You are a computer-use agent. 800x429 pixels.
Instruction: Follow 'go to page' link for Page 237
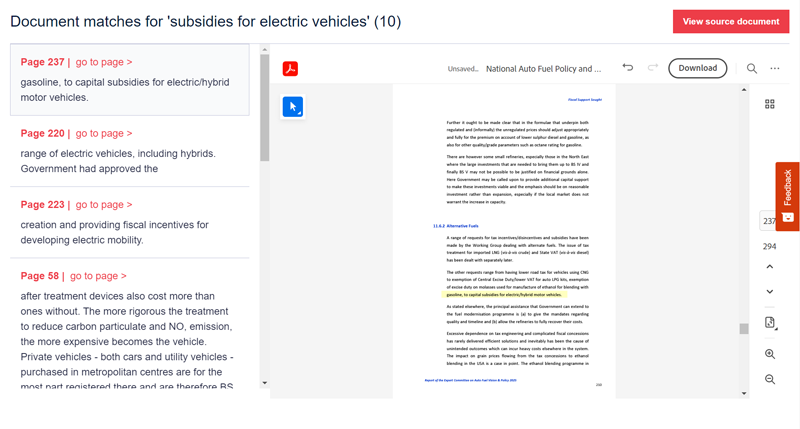[104, 62]
